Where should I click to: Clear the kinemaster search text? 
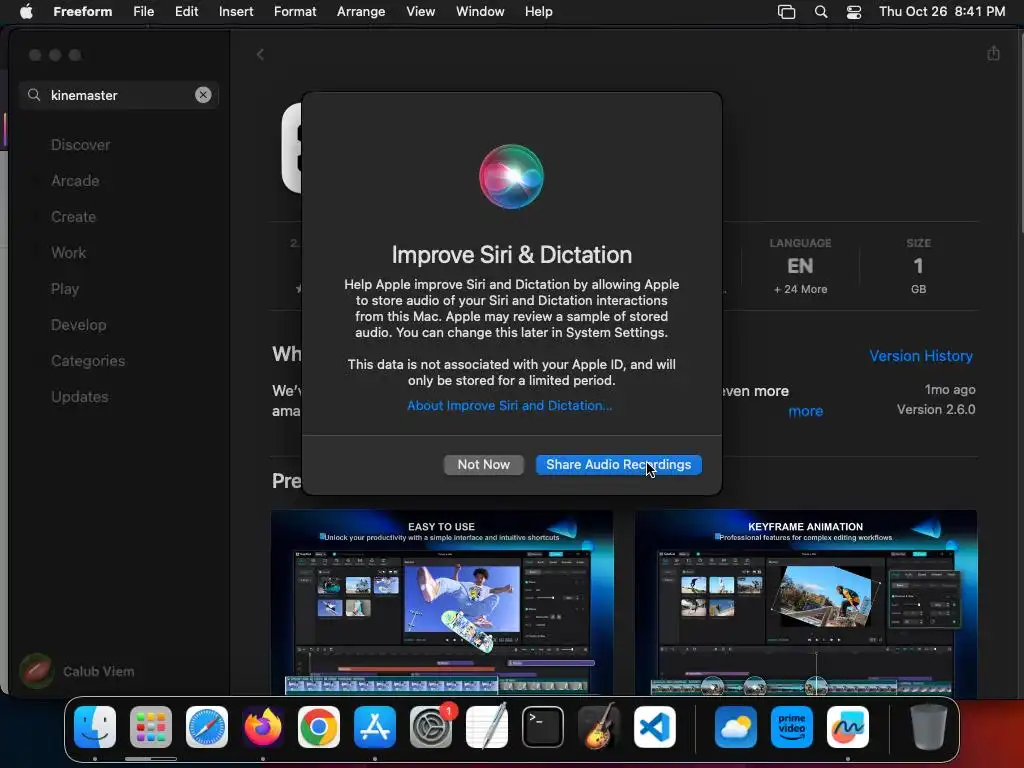pyautogui.click(x=203, y=95)
